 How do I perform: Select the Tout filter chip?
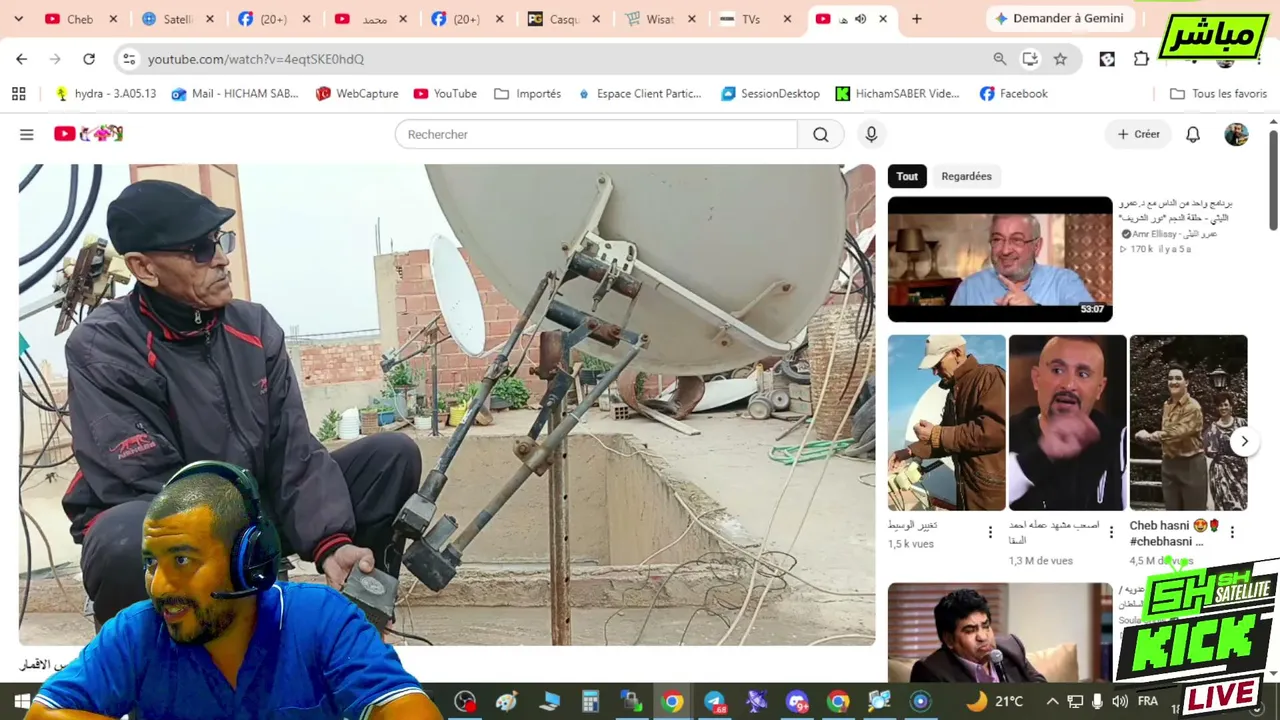coord(907,176)
